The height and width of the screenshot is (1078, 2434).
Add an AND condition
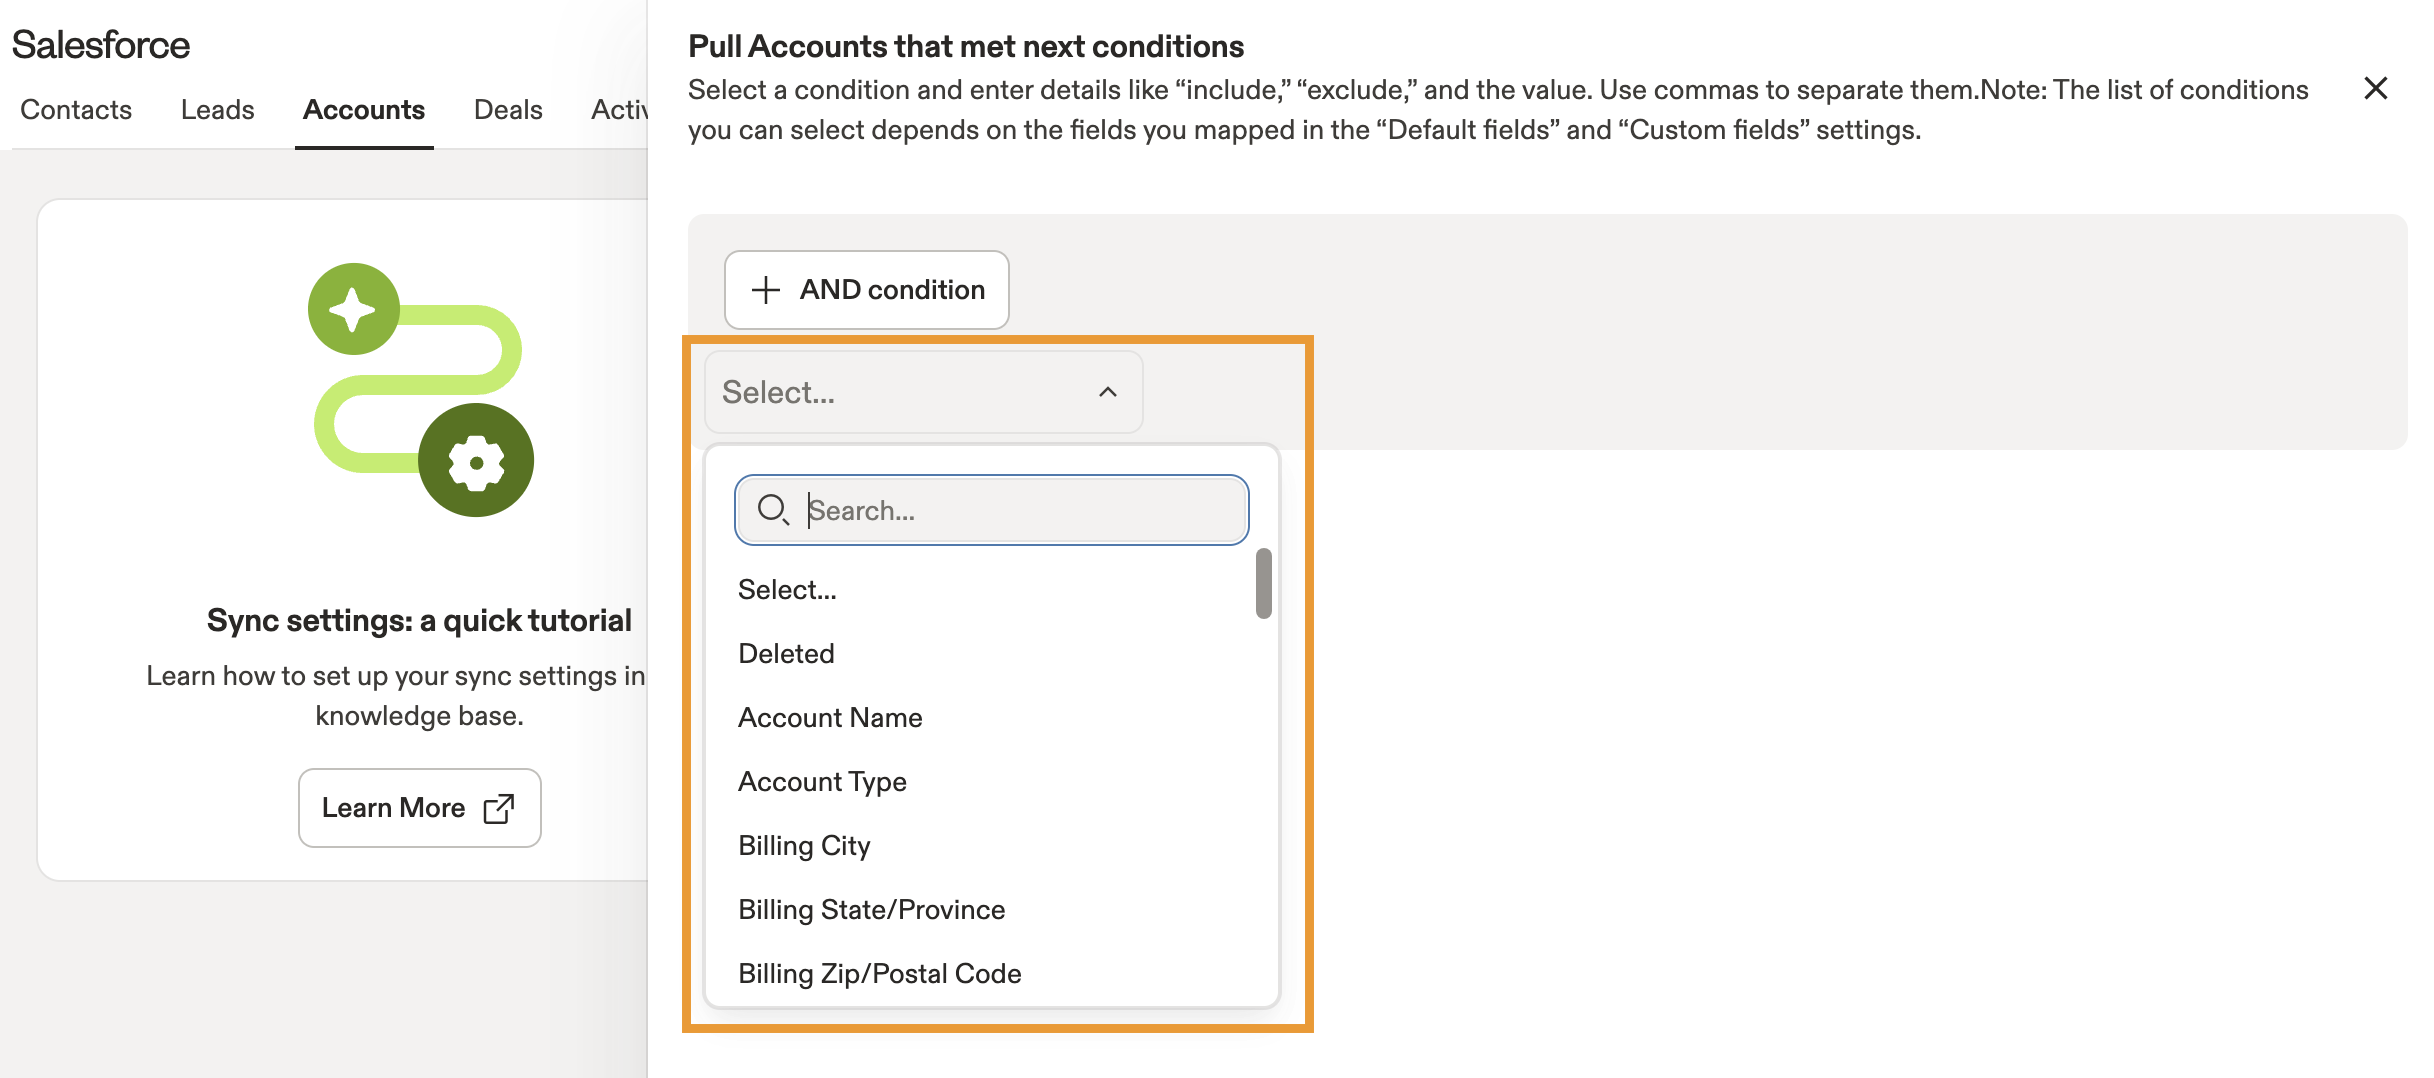(867, 290)
